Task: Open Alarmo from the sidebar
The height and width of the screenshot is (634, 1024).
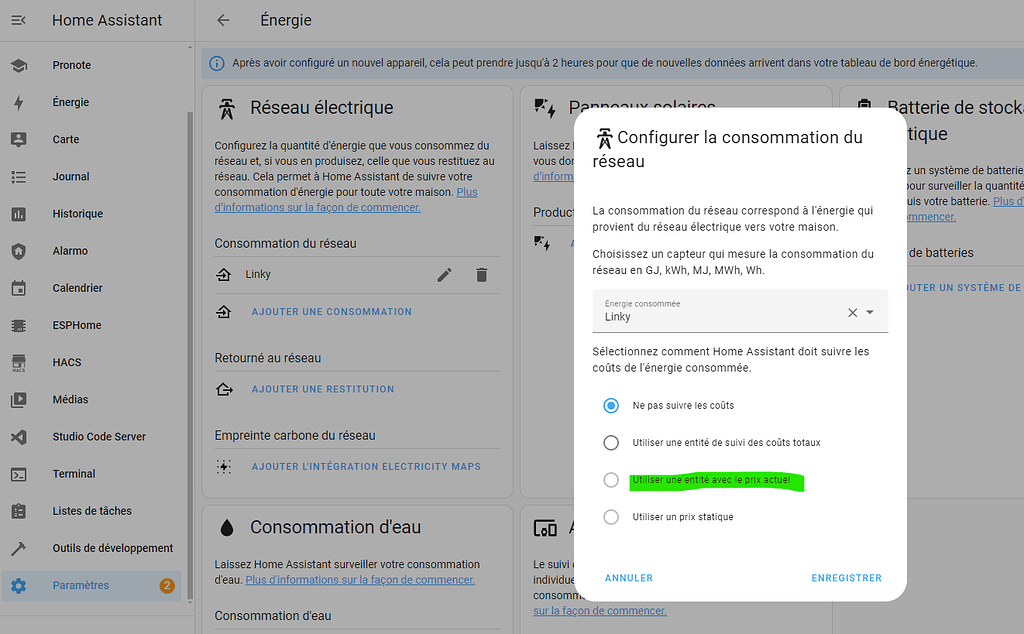Action: 72,250
